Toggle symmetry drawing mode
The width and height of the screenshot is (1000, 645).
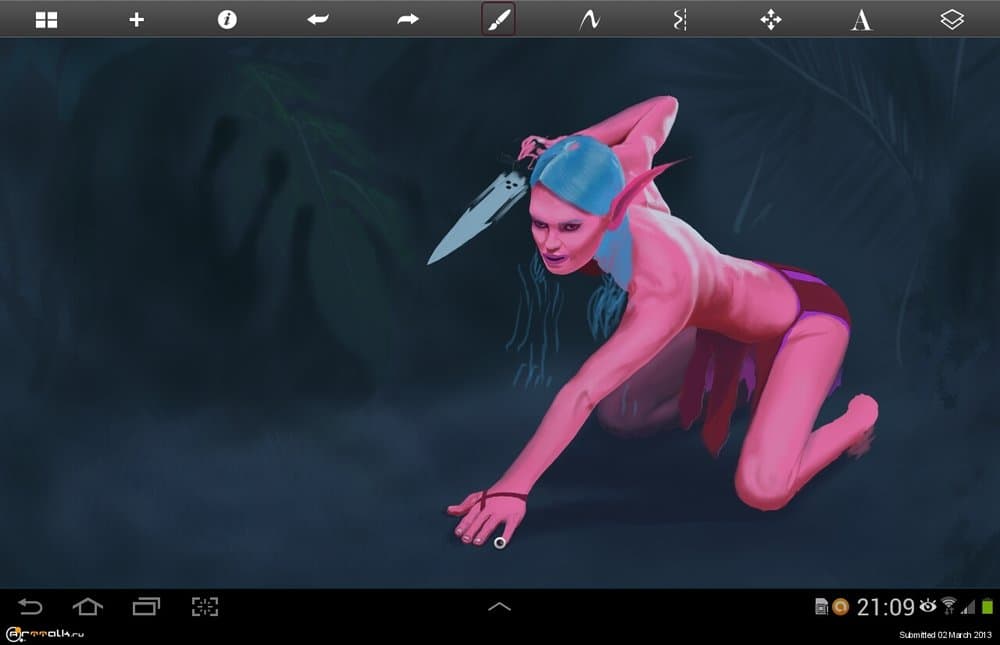(x=679, y=18)
